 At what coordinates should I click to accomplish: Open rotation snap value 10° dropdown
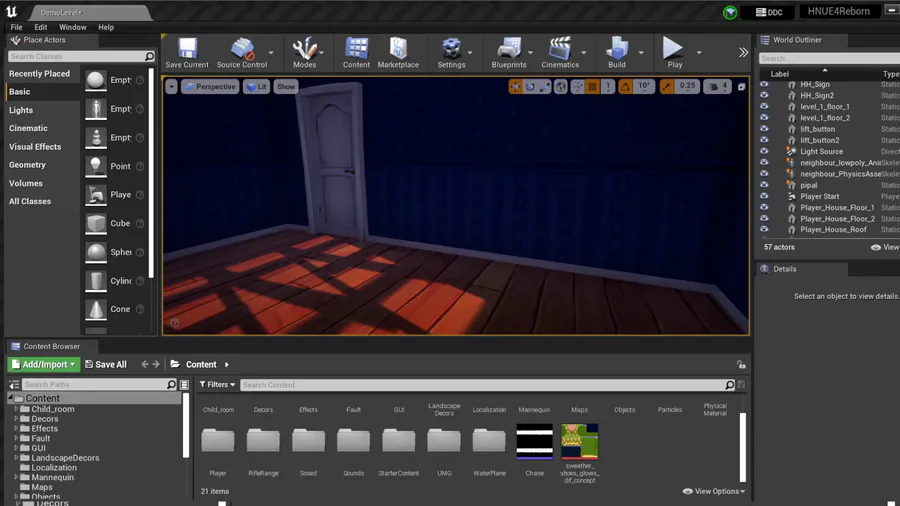[644, 87]
